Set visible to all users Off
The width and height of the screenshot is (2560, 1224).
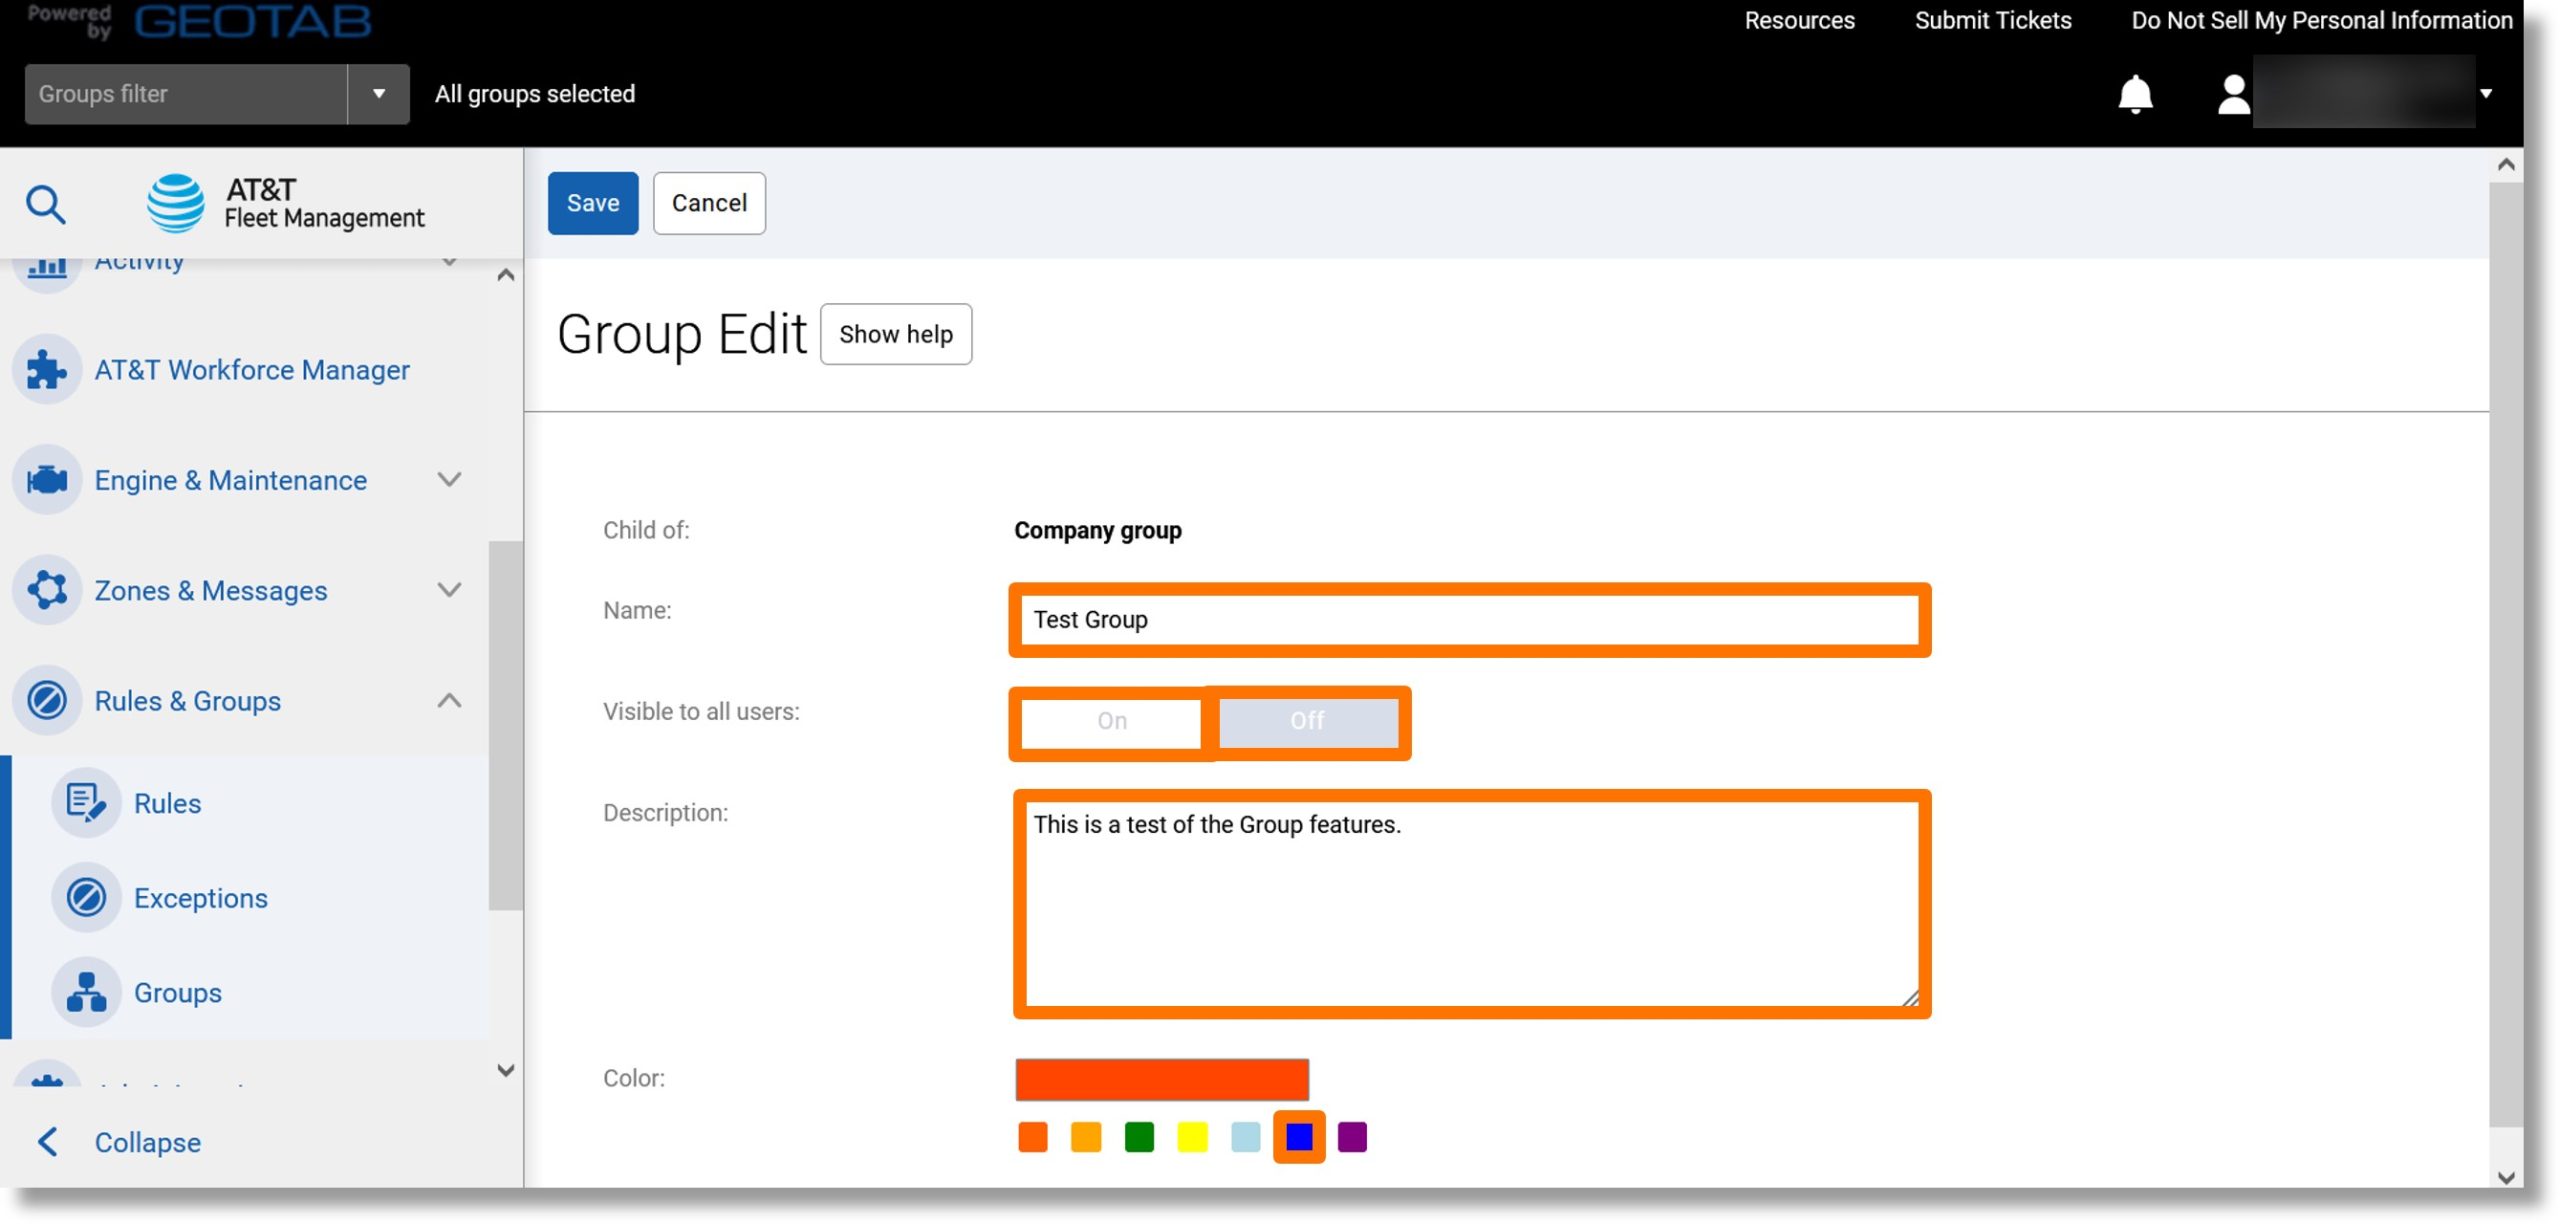tap(1307, 721)
